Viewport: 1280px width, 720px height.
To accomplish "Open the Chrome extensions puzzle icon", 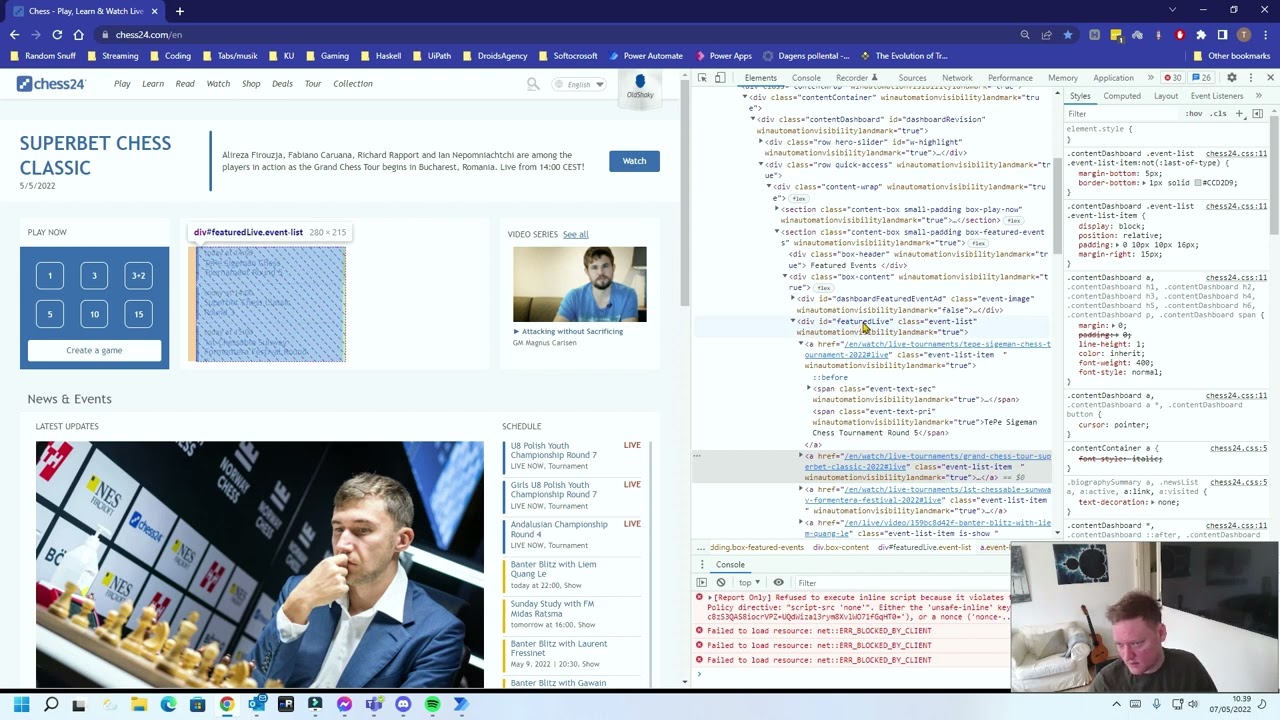I will click(x=1201, y=35).
